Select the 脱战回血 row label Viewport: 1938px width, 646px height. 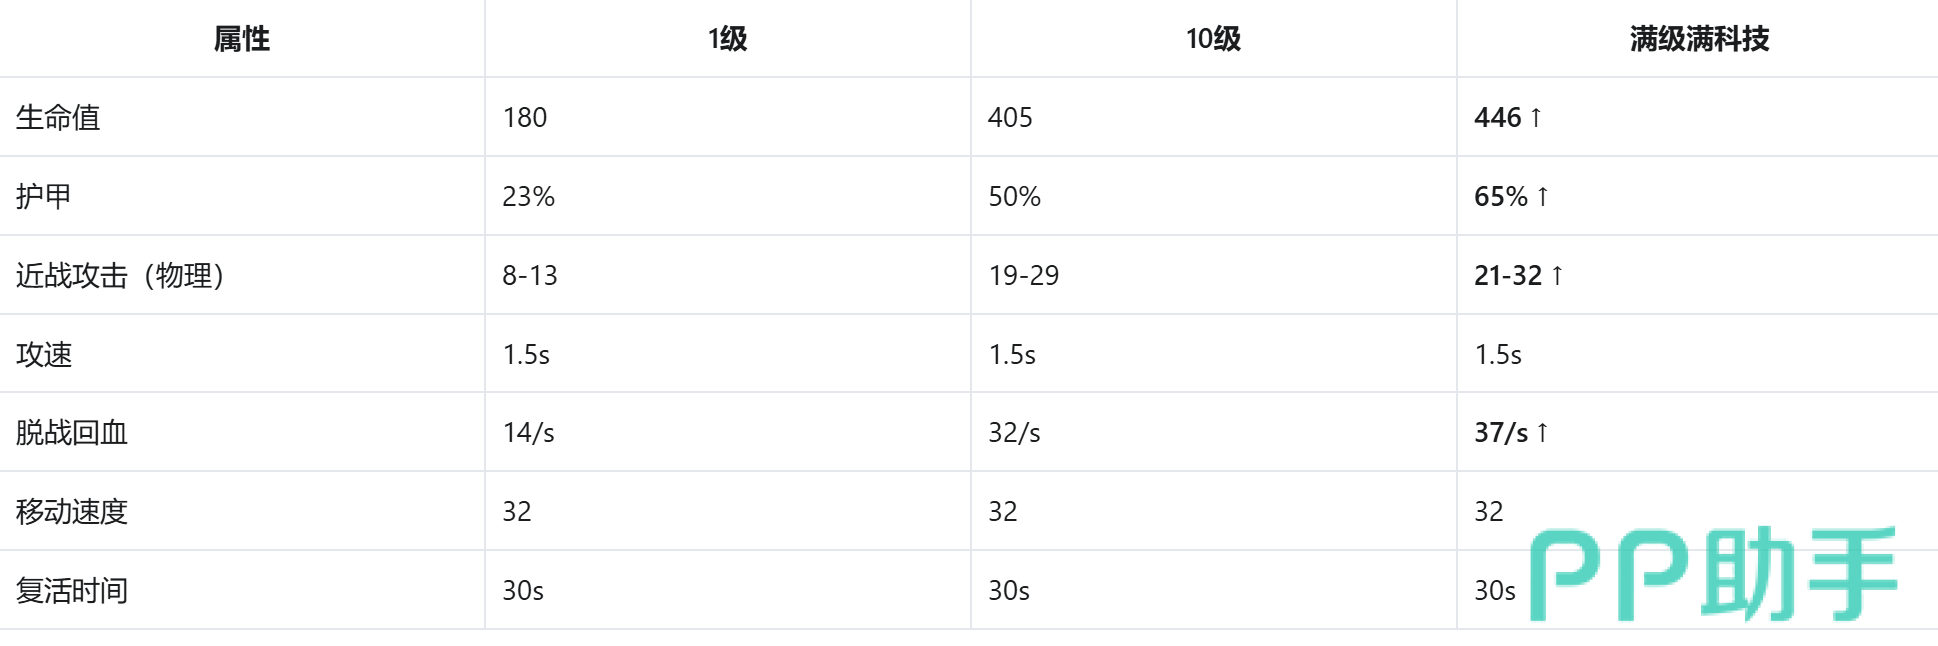tap(72, 432)
